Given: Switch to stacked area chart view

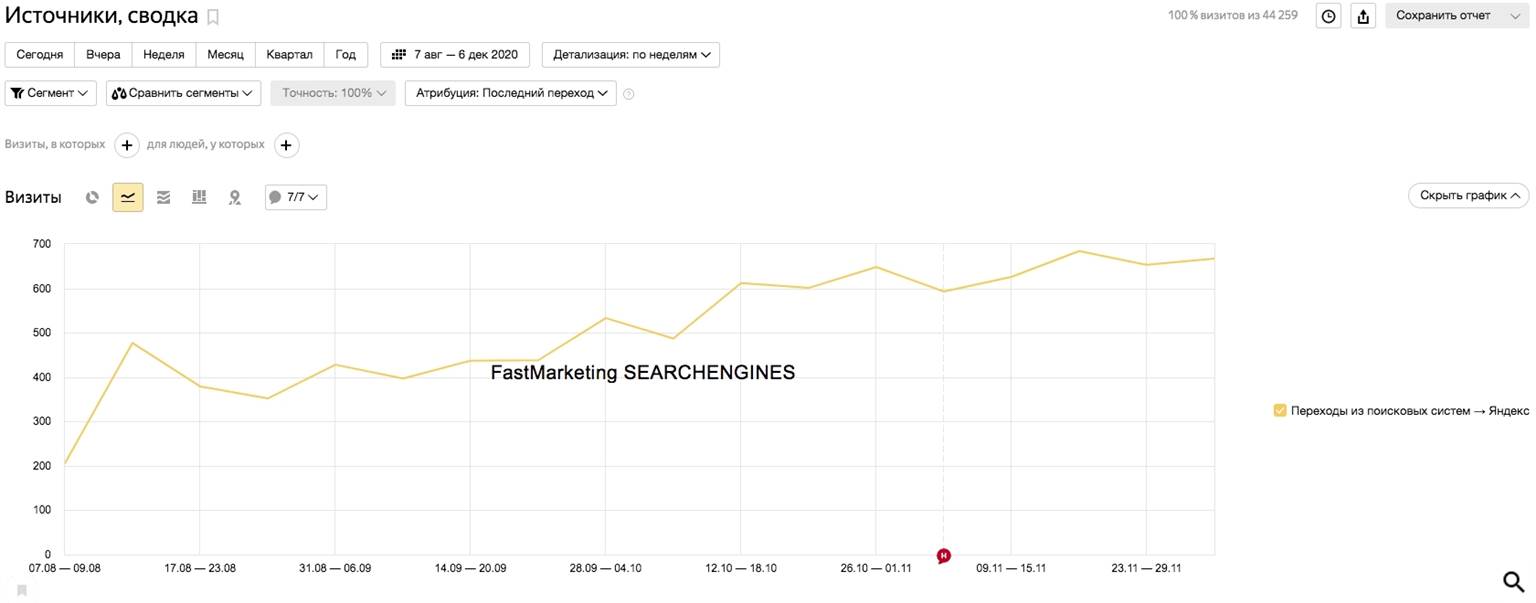Looking at the screenshot, I should click(x=163, y=198).
